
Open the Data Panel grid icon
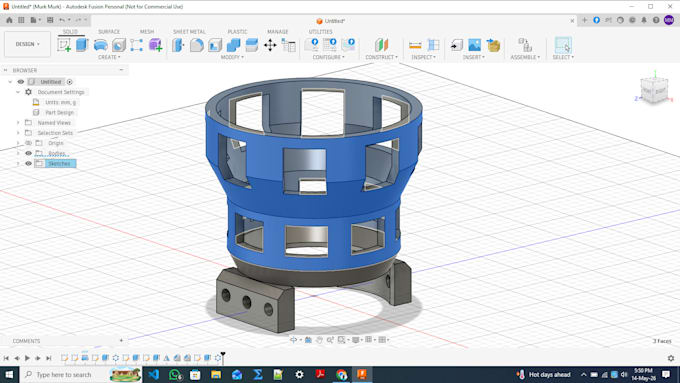click(x=21, y=20)
